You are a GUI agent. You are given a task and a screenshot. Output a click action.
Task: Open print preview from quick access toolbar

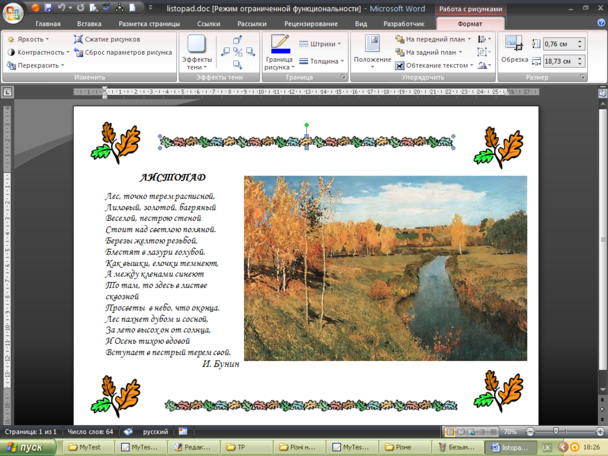click(x=93, y=7)
